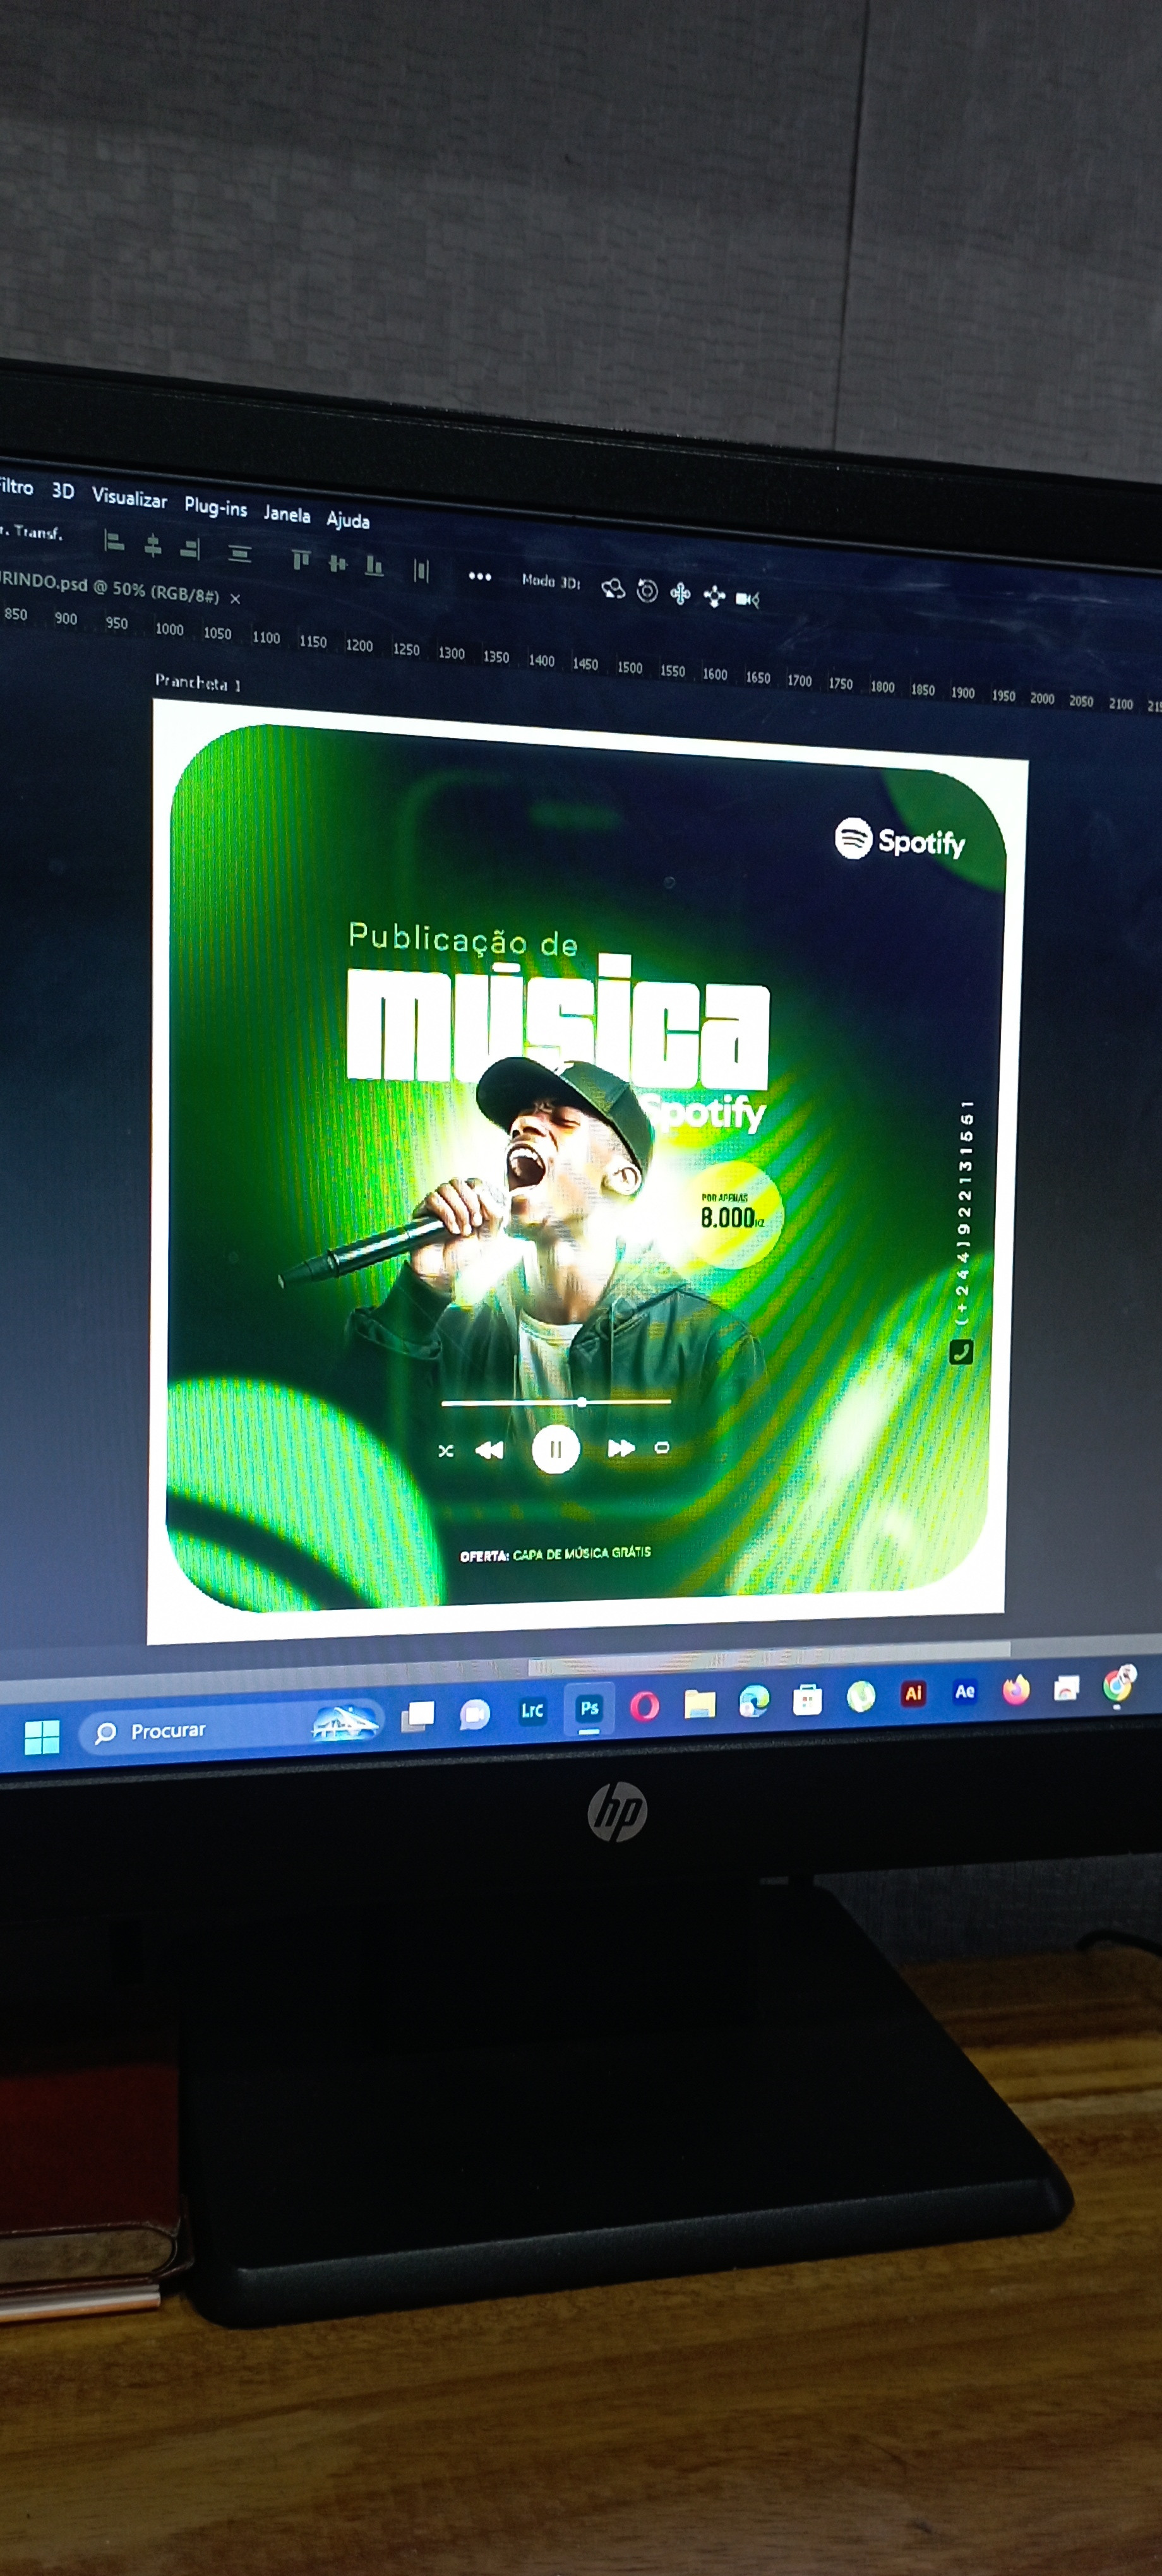Close the .psd document tab
This screenshot has width=1162, height=2576.
(236, 599)
